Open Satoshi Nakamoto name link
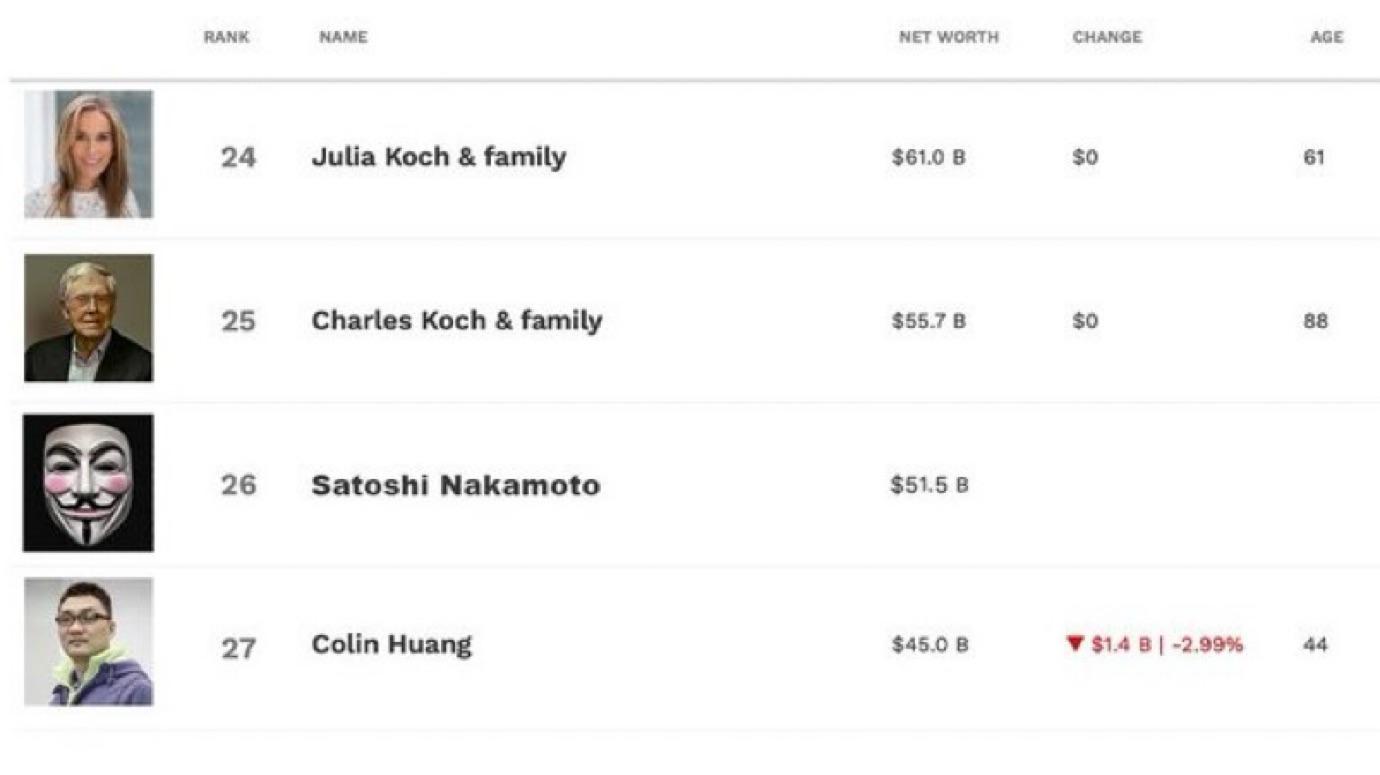The image size is (1380, 775). [456, 485]
